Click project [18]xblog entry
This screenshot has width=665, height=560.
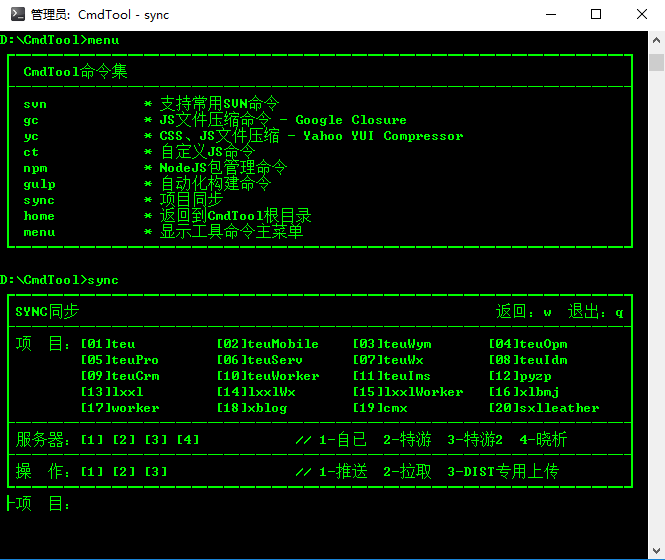click(251, 408)
